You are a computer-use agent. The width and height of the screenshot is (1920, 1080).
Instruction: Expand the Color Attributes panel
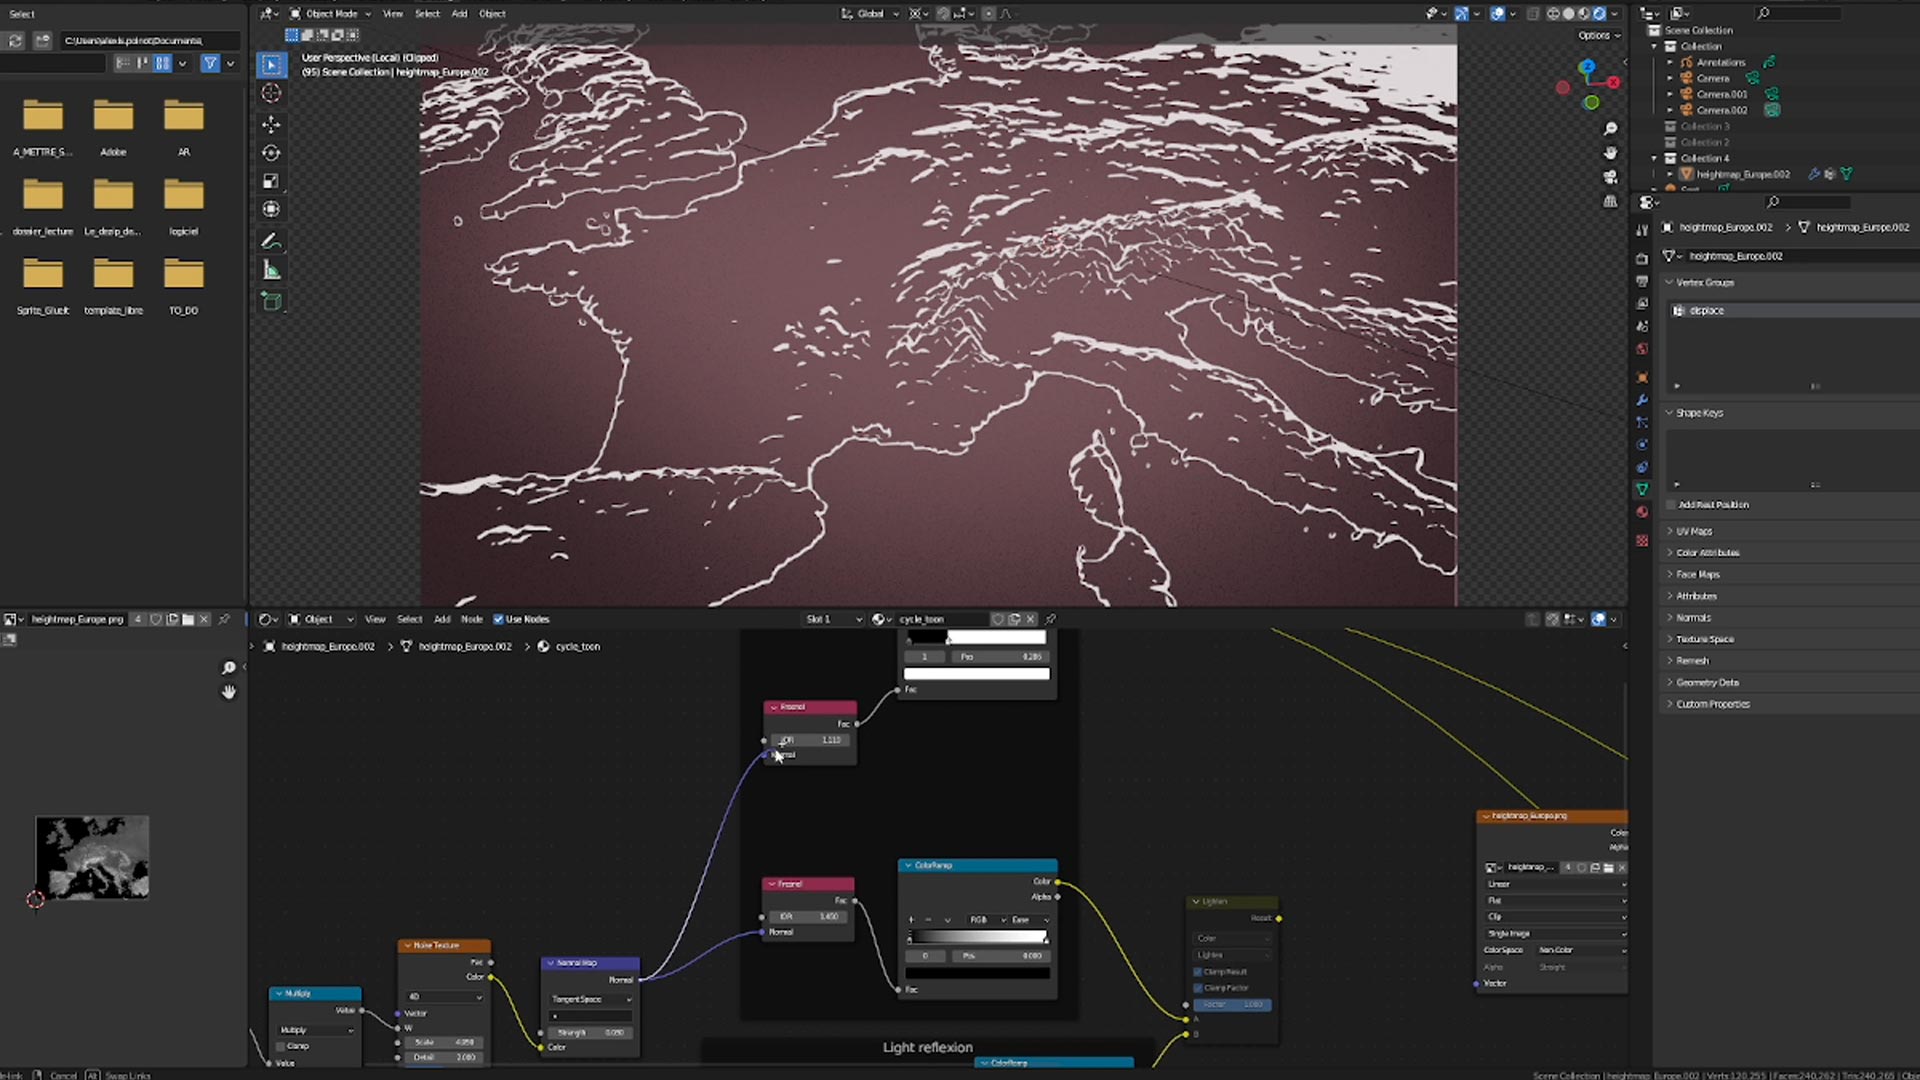tap(1707, 553)
